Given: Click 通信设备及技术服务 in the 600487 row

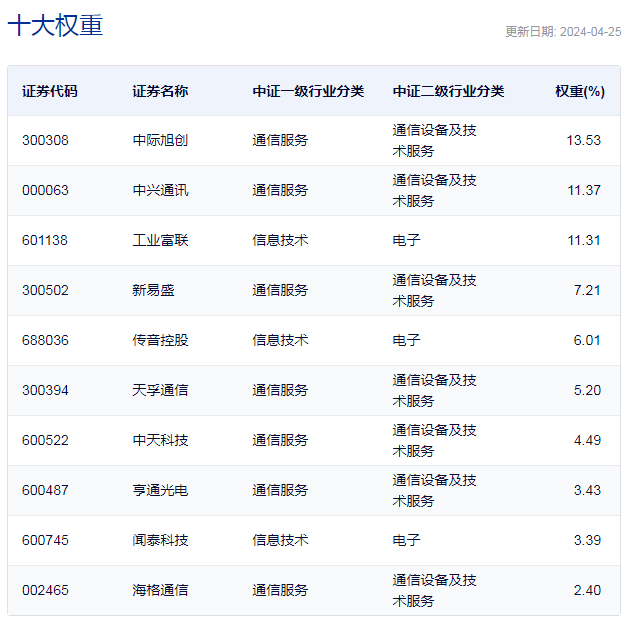Looking at the screenshot, I should click(x=434, y=491).
